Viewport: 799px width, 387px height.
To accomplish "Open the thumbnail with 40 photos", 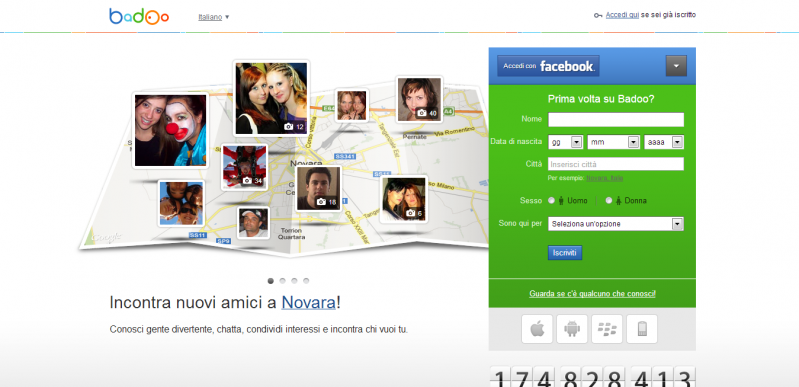I will (419, 99).
